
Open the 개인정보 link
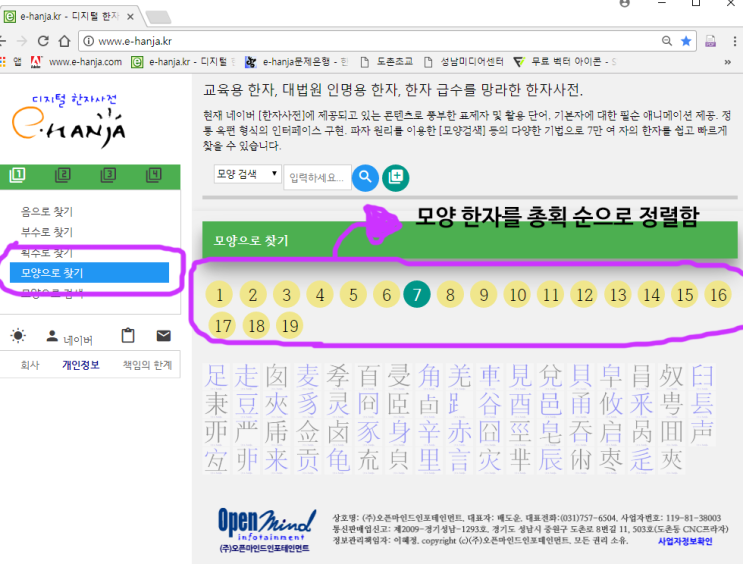[x=81, y=365]
